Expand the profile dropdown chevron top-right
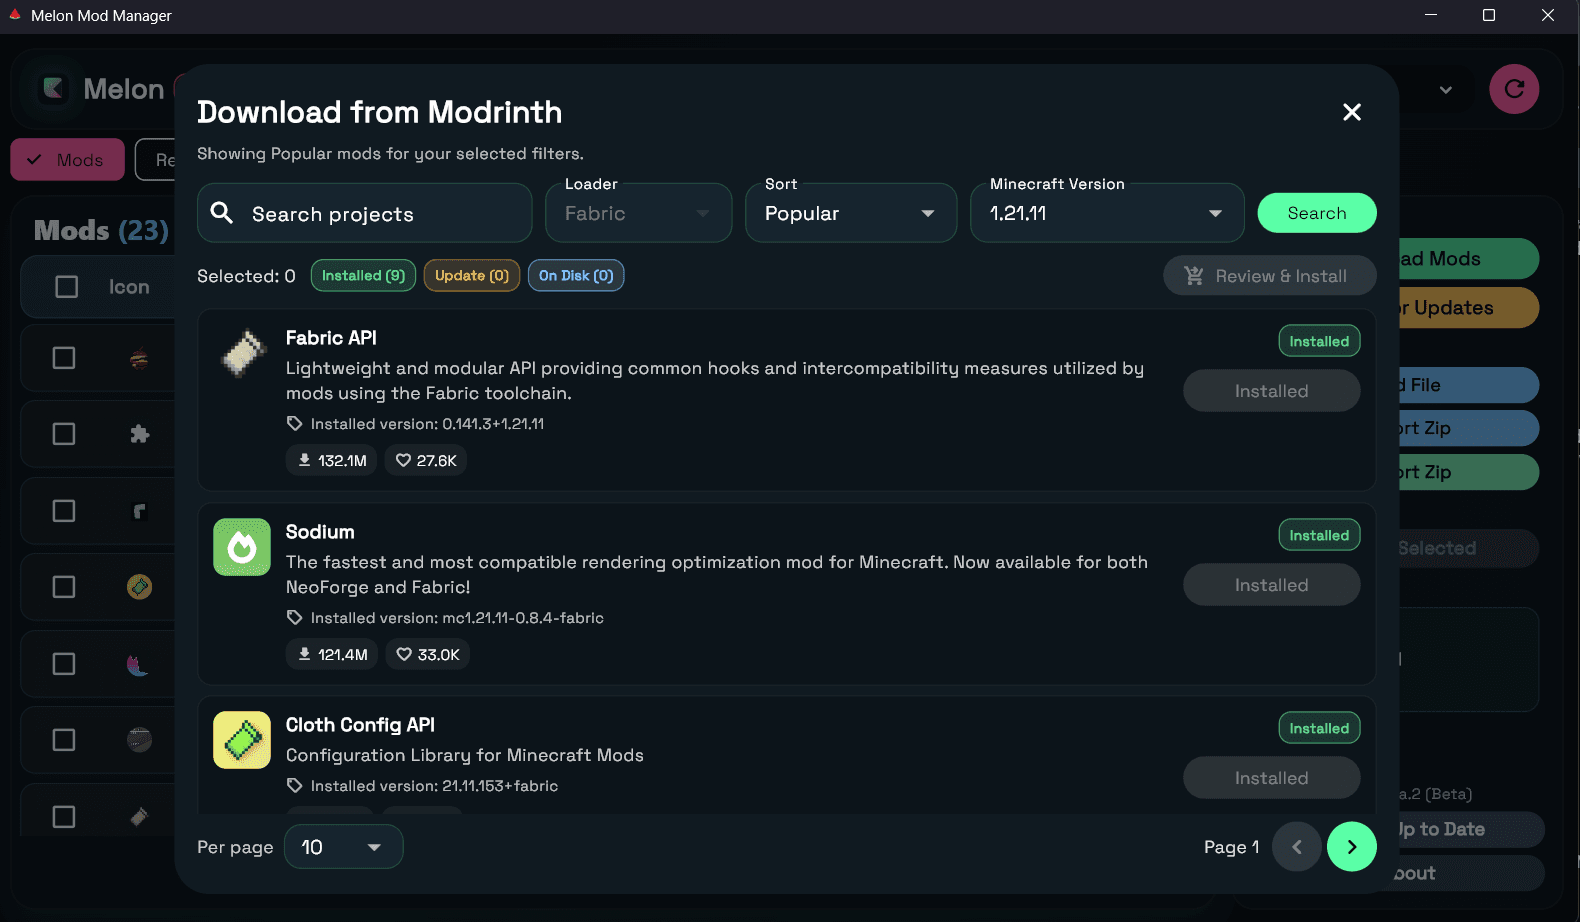 (1446, 90)
